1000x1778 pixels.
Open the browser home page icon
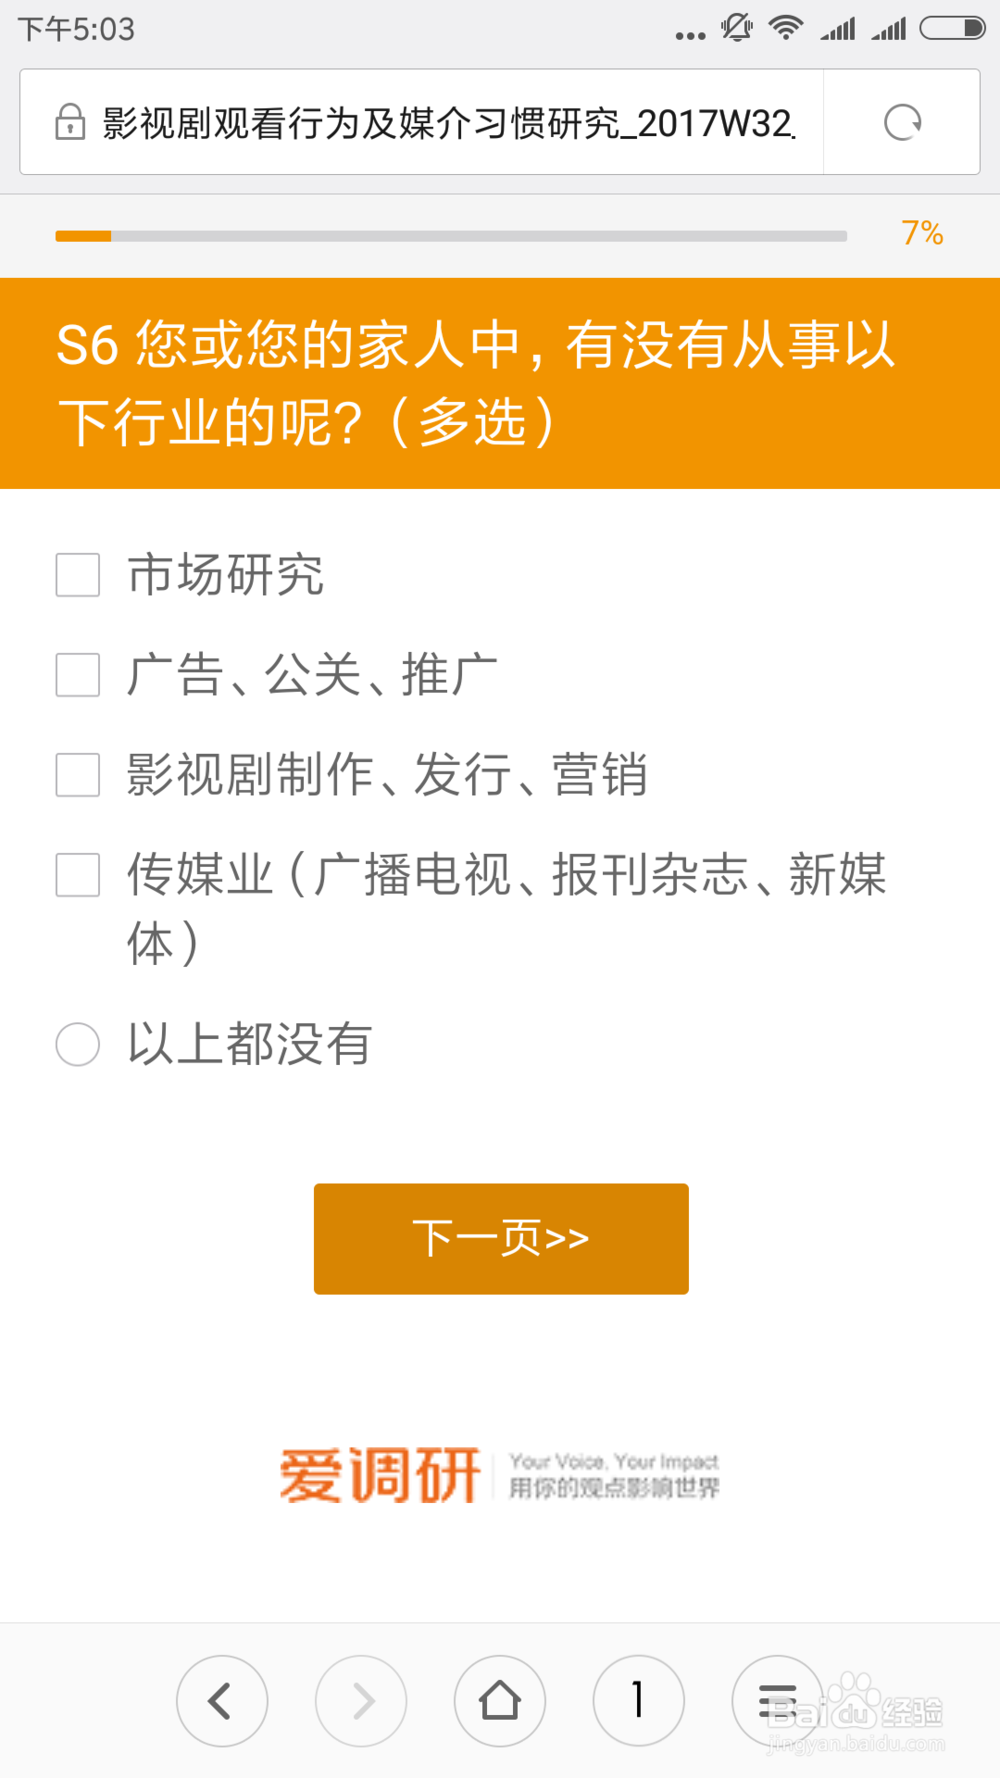[500, 1700]
